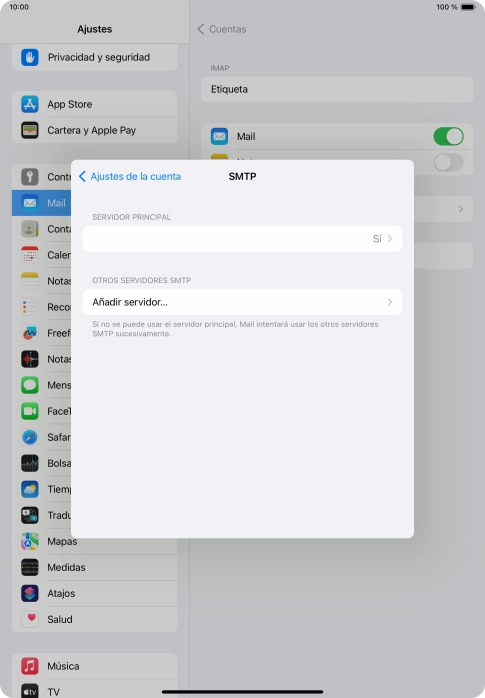Go back to Ajustes de la cuenta

point(130,176)
